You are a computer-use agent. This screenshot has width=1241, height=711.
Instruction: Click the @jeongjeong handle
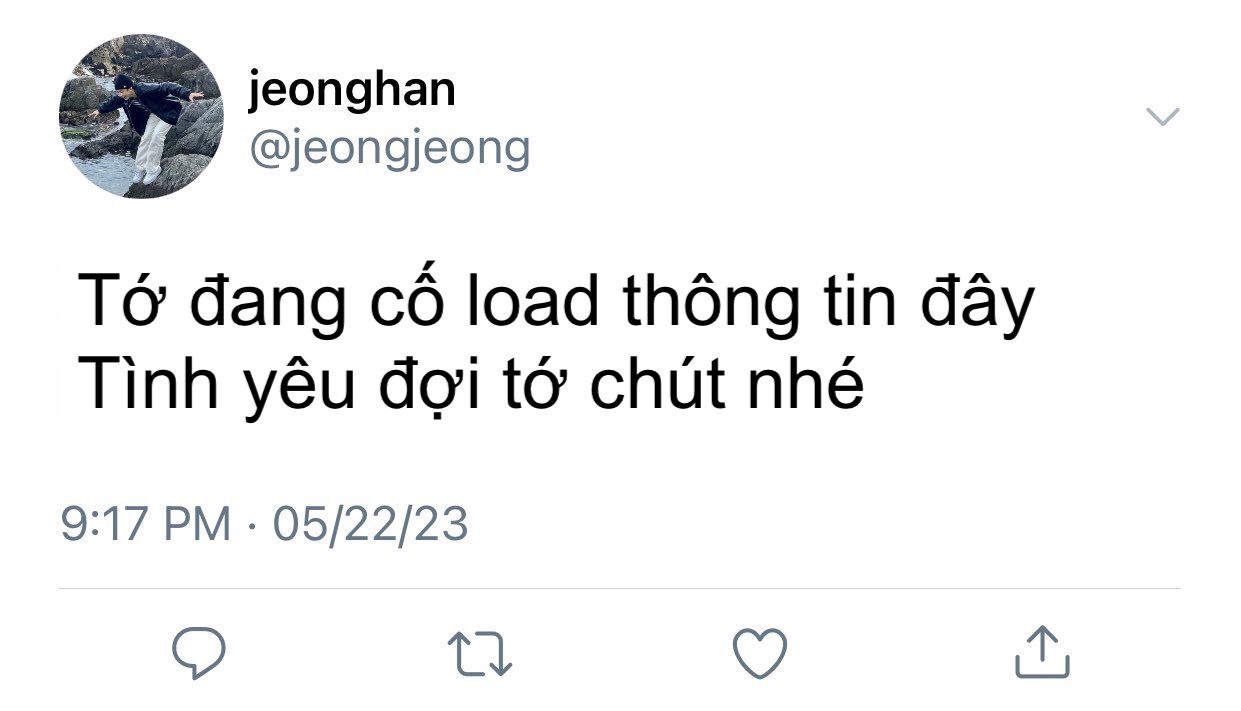tap(388, 149)
